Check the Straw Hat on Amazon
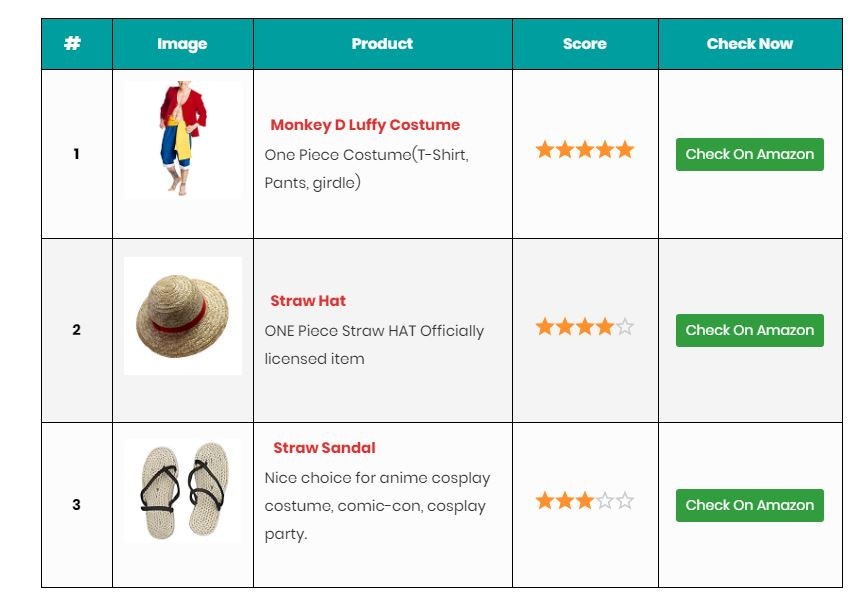The height and width of the screenshot is (592, 858). pos(749,330)
